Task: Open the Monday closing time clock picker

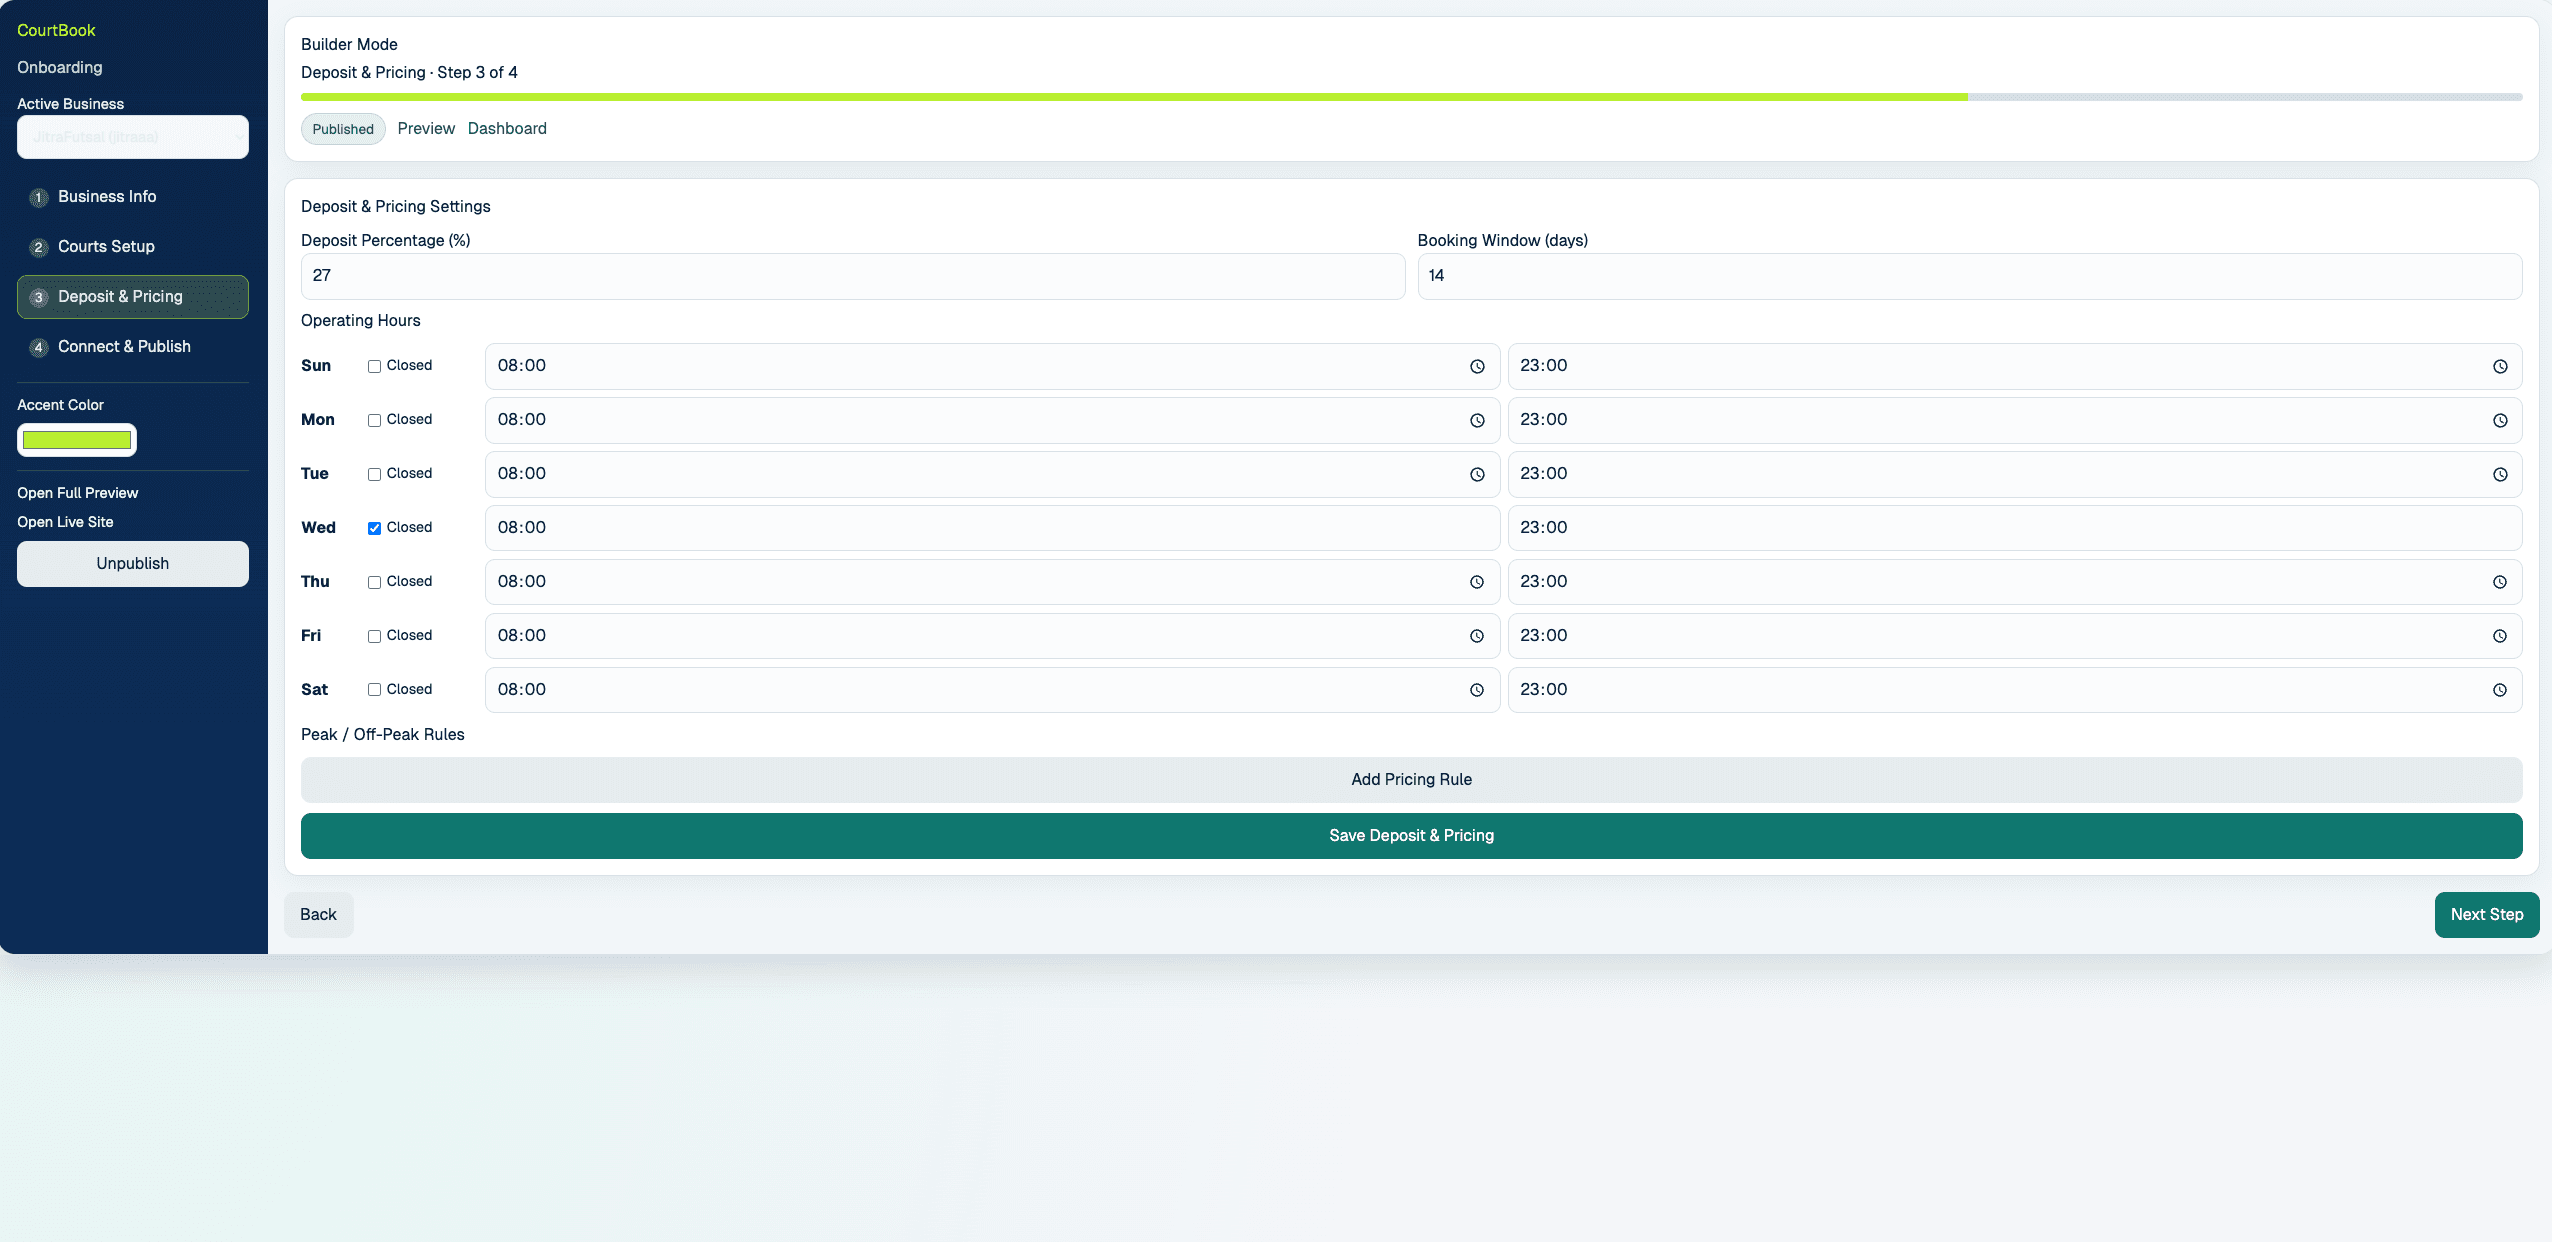Action: 2500,420
